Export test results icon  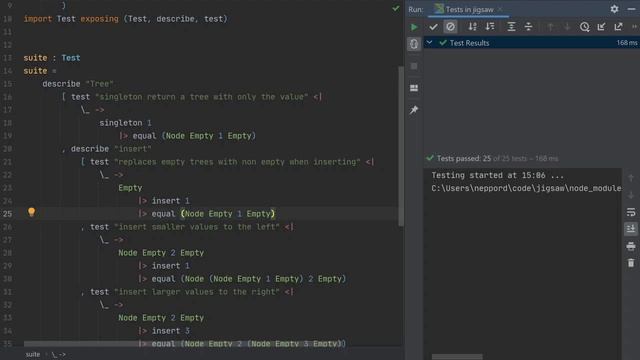click(618, 27)
